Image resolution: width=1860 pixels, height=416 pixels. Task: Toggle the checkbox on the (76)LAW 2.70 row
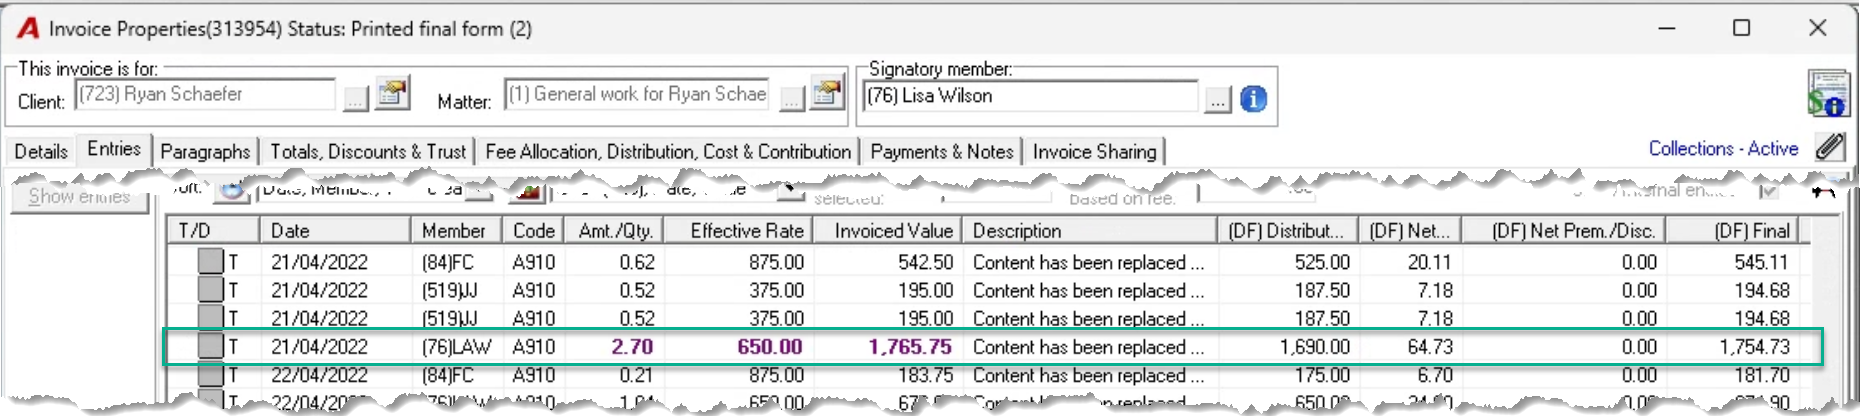(x=210, y=346)
